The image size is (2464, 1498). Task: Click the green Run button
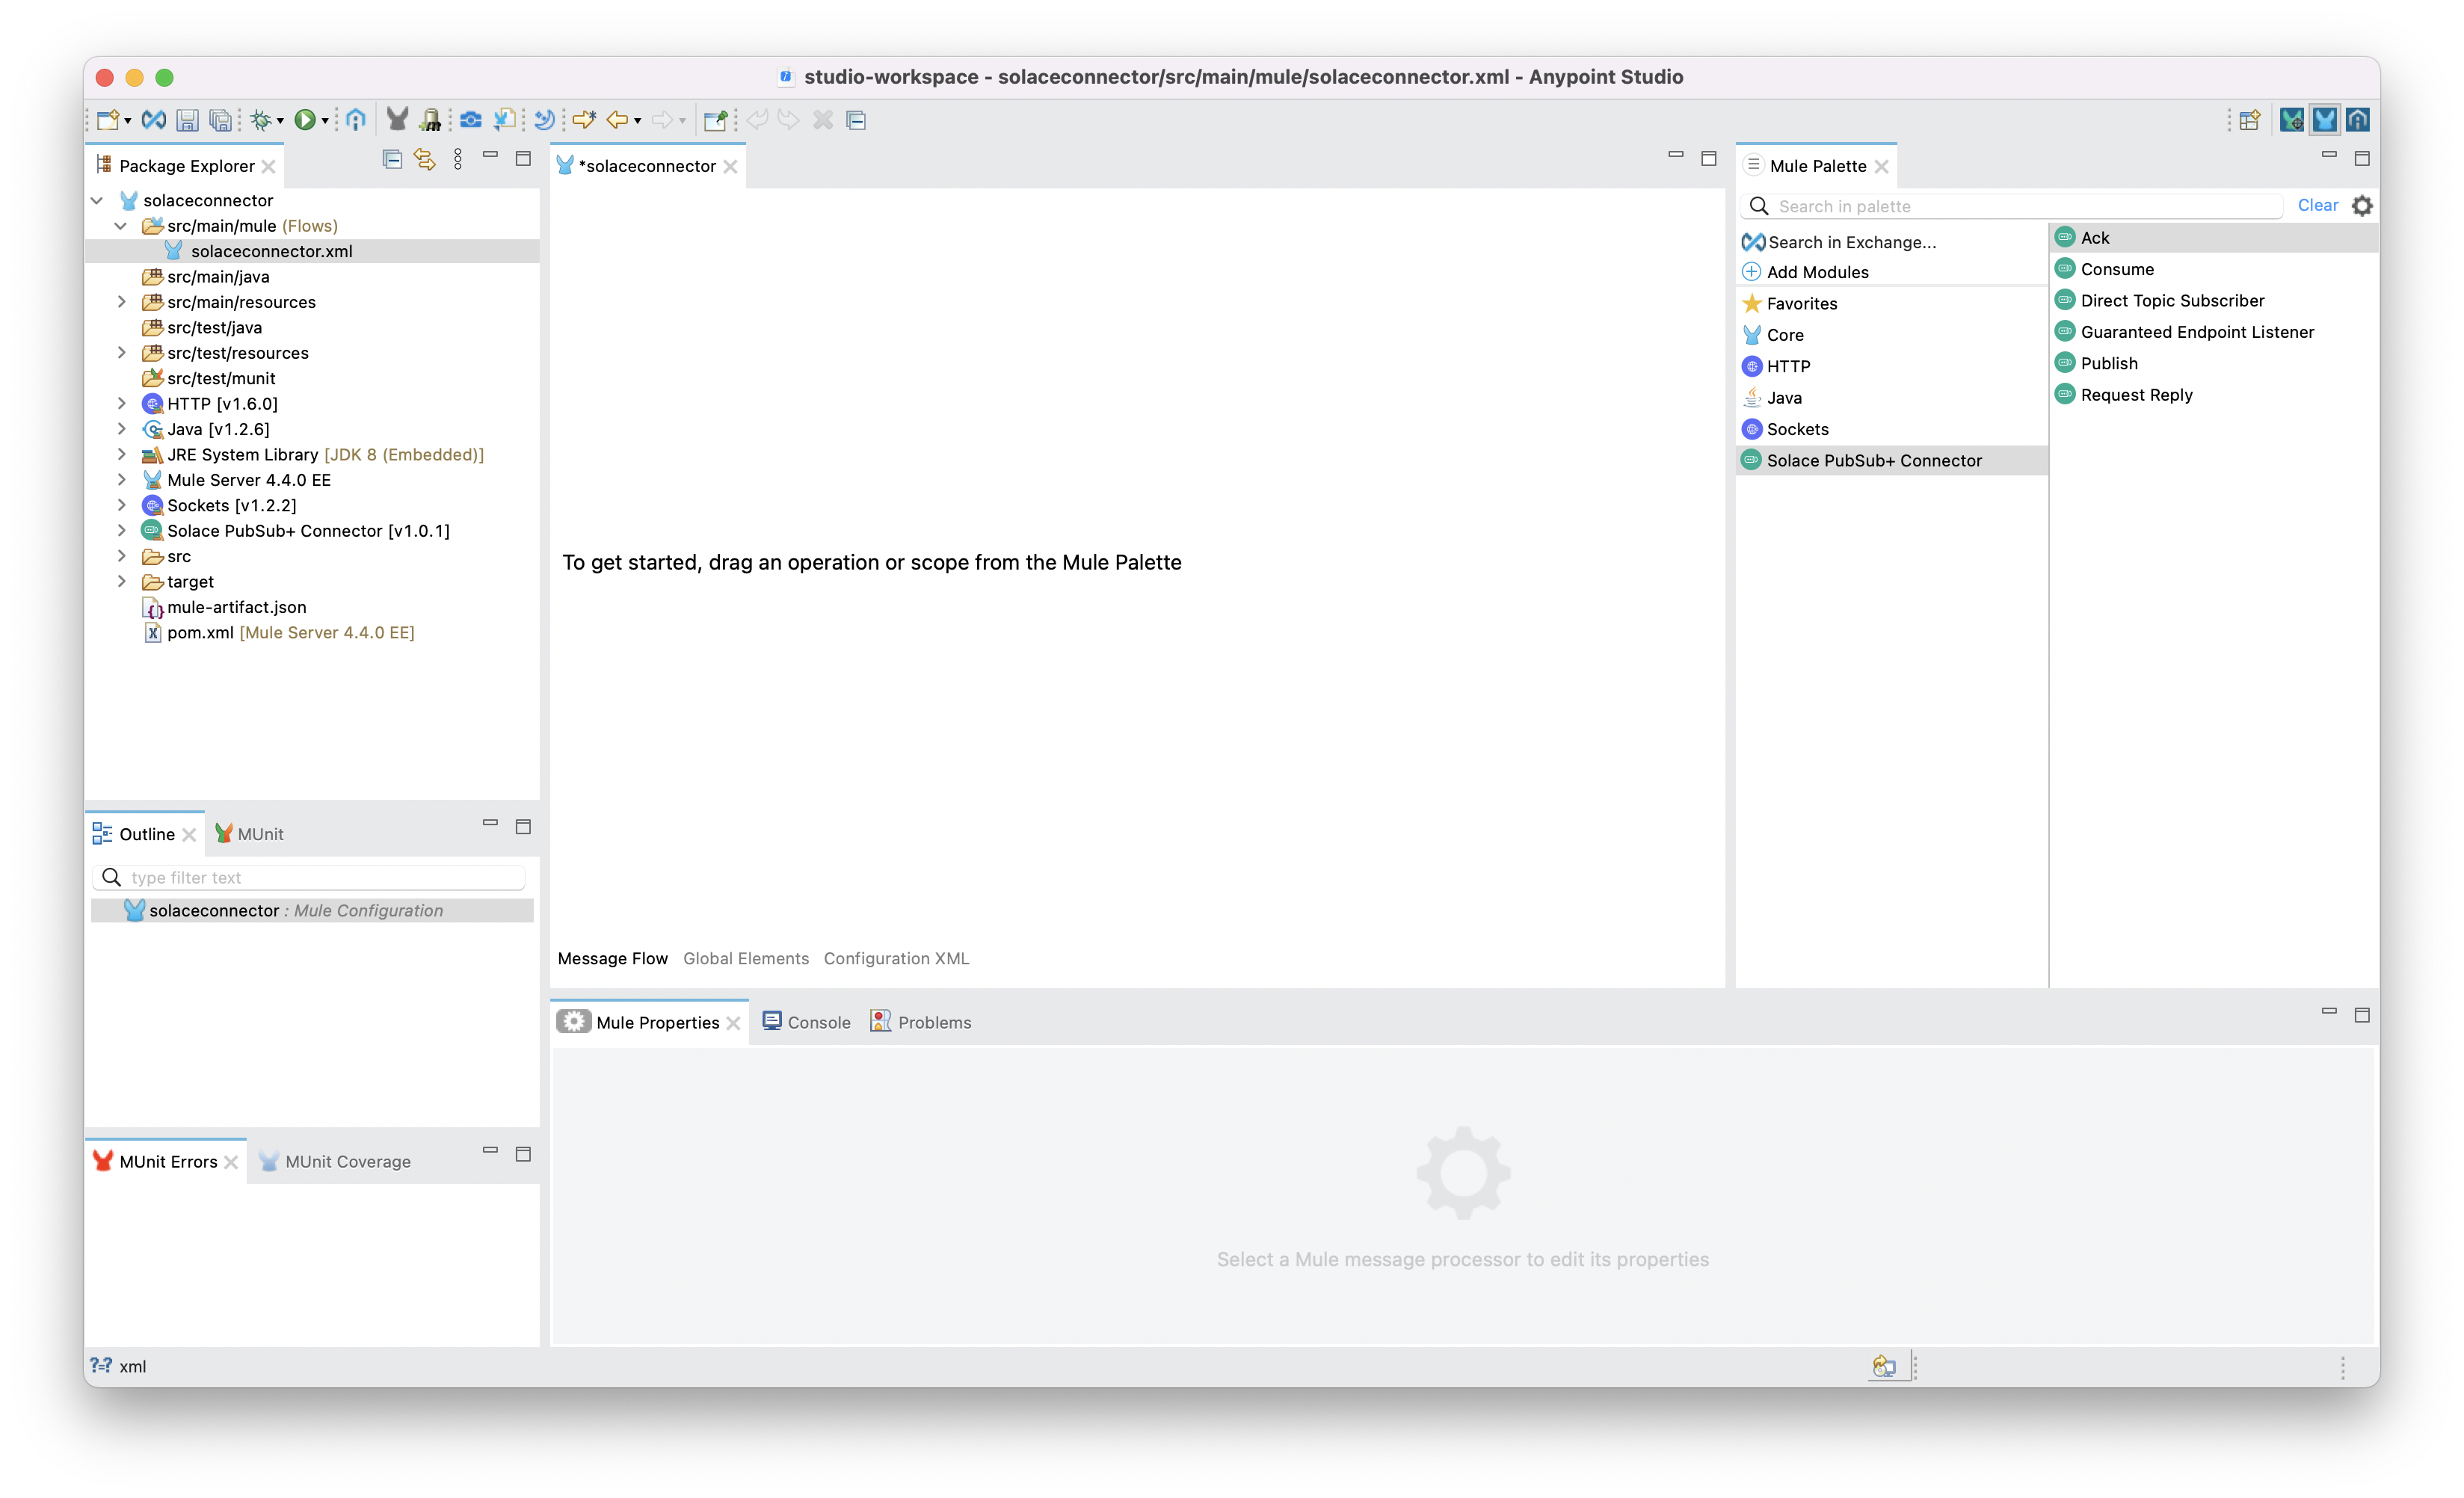304,120
